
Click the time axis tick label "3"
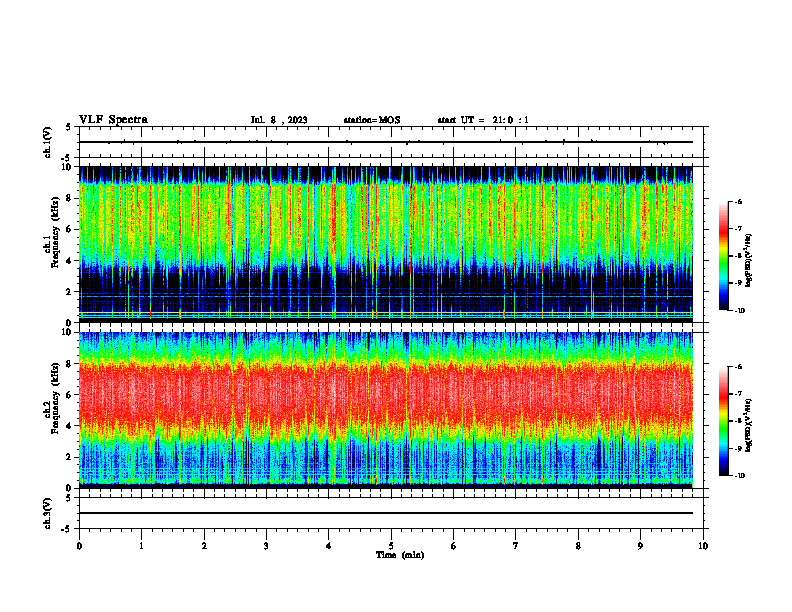pyautogui.click(x=266, y=546)
